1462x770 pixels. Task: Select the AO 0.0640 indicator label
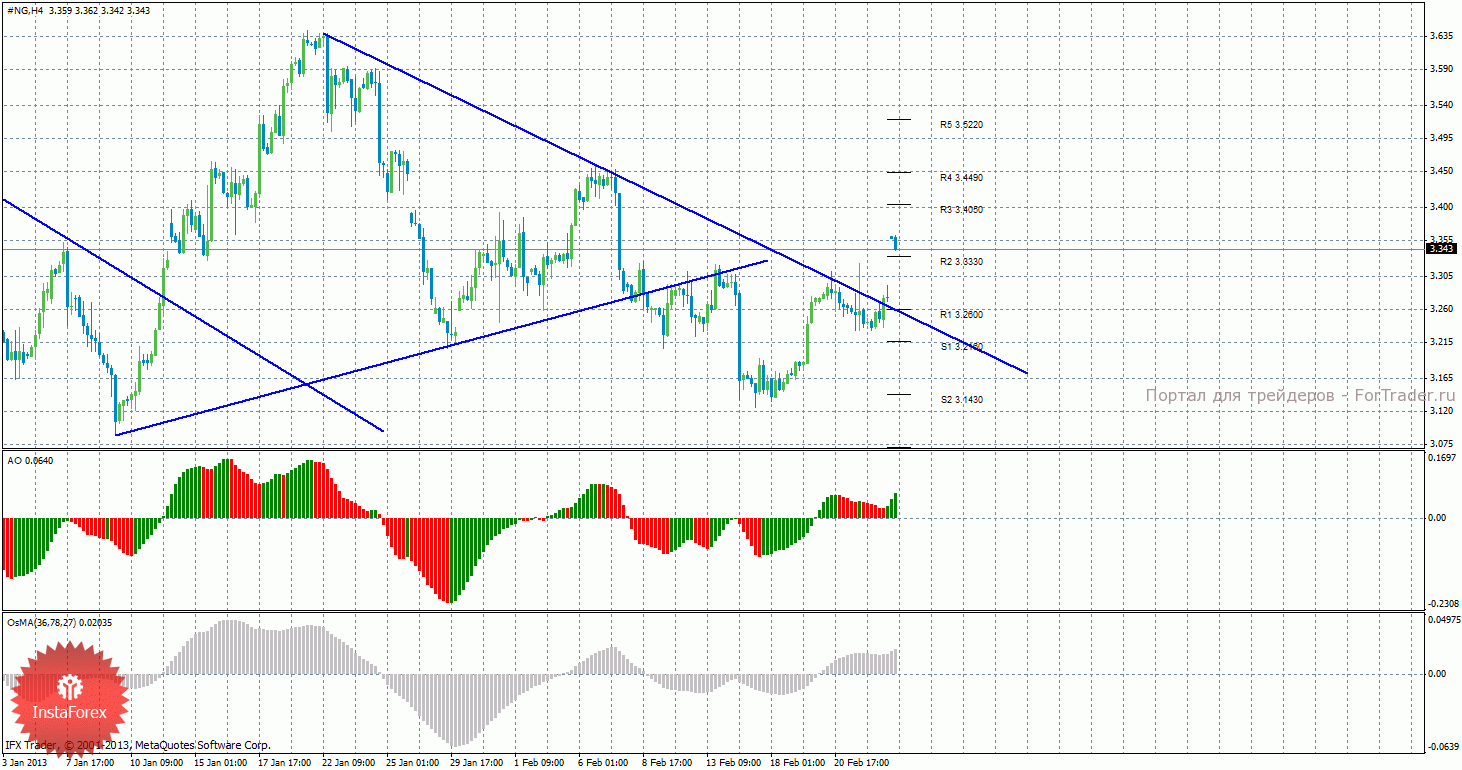coord(30,460)
